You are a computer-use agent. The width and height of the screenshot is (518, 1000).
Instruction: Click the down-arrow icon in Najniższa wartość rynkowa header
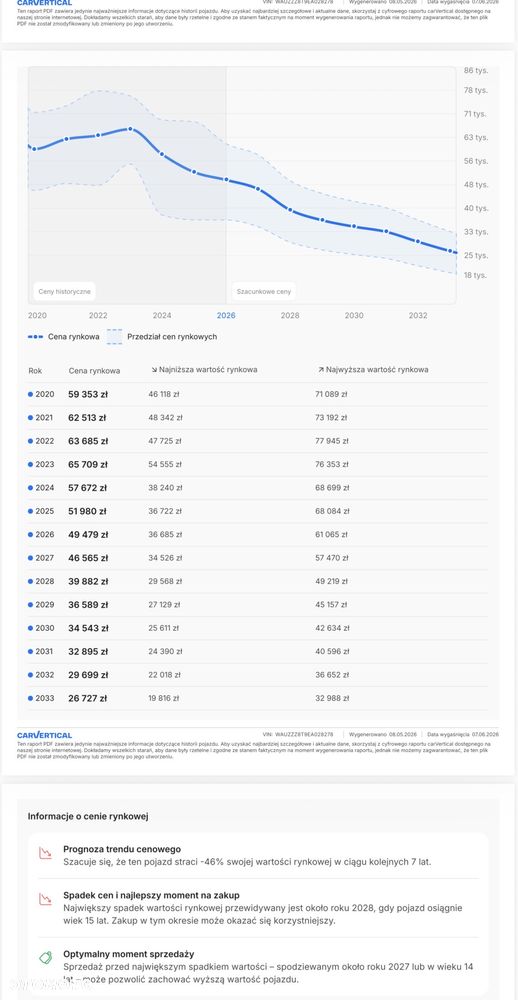153,370
